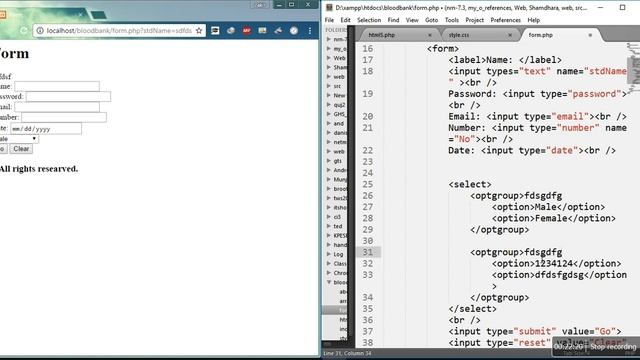Expand the my_o folder arrow
640x360 pixels.
tap(329, 49)
